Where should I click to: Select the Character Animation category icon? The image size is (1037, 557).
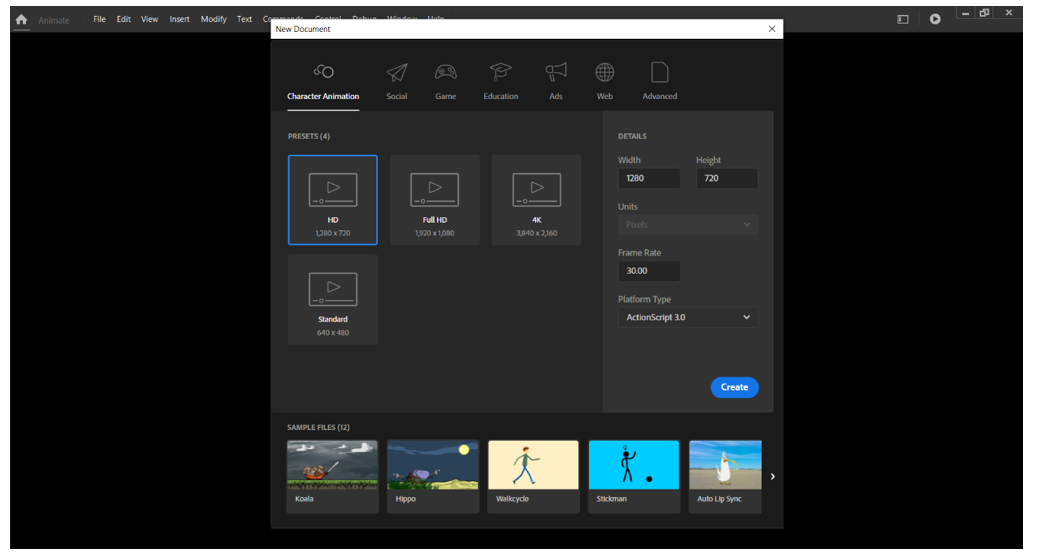(x=323, y=71)
